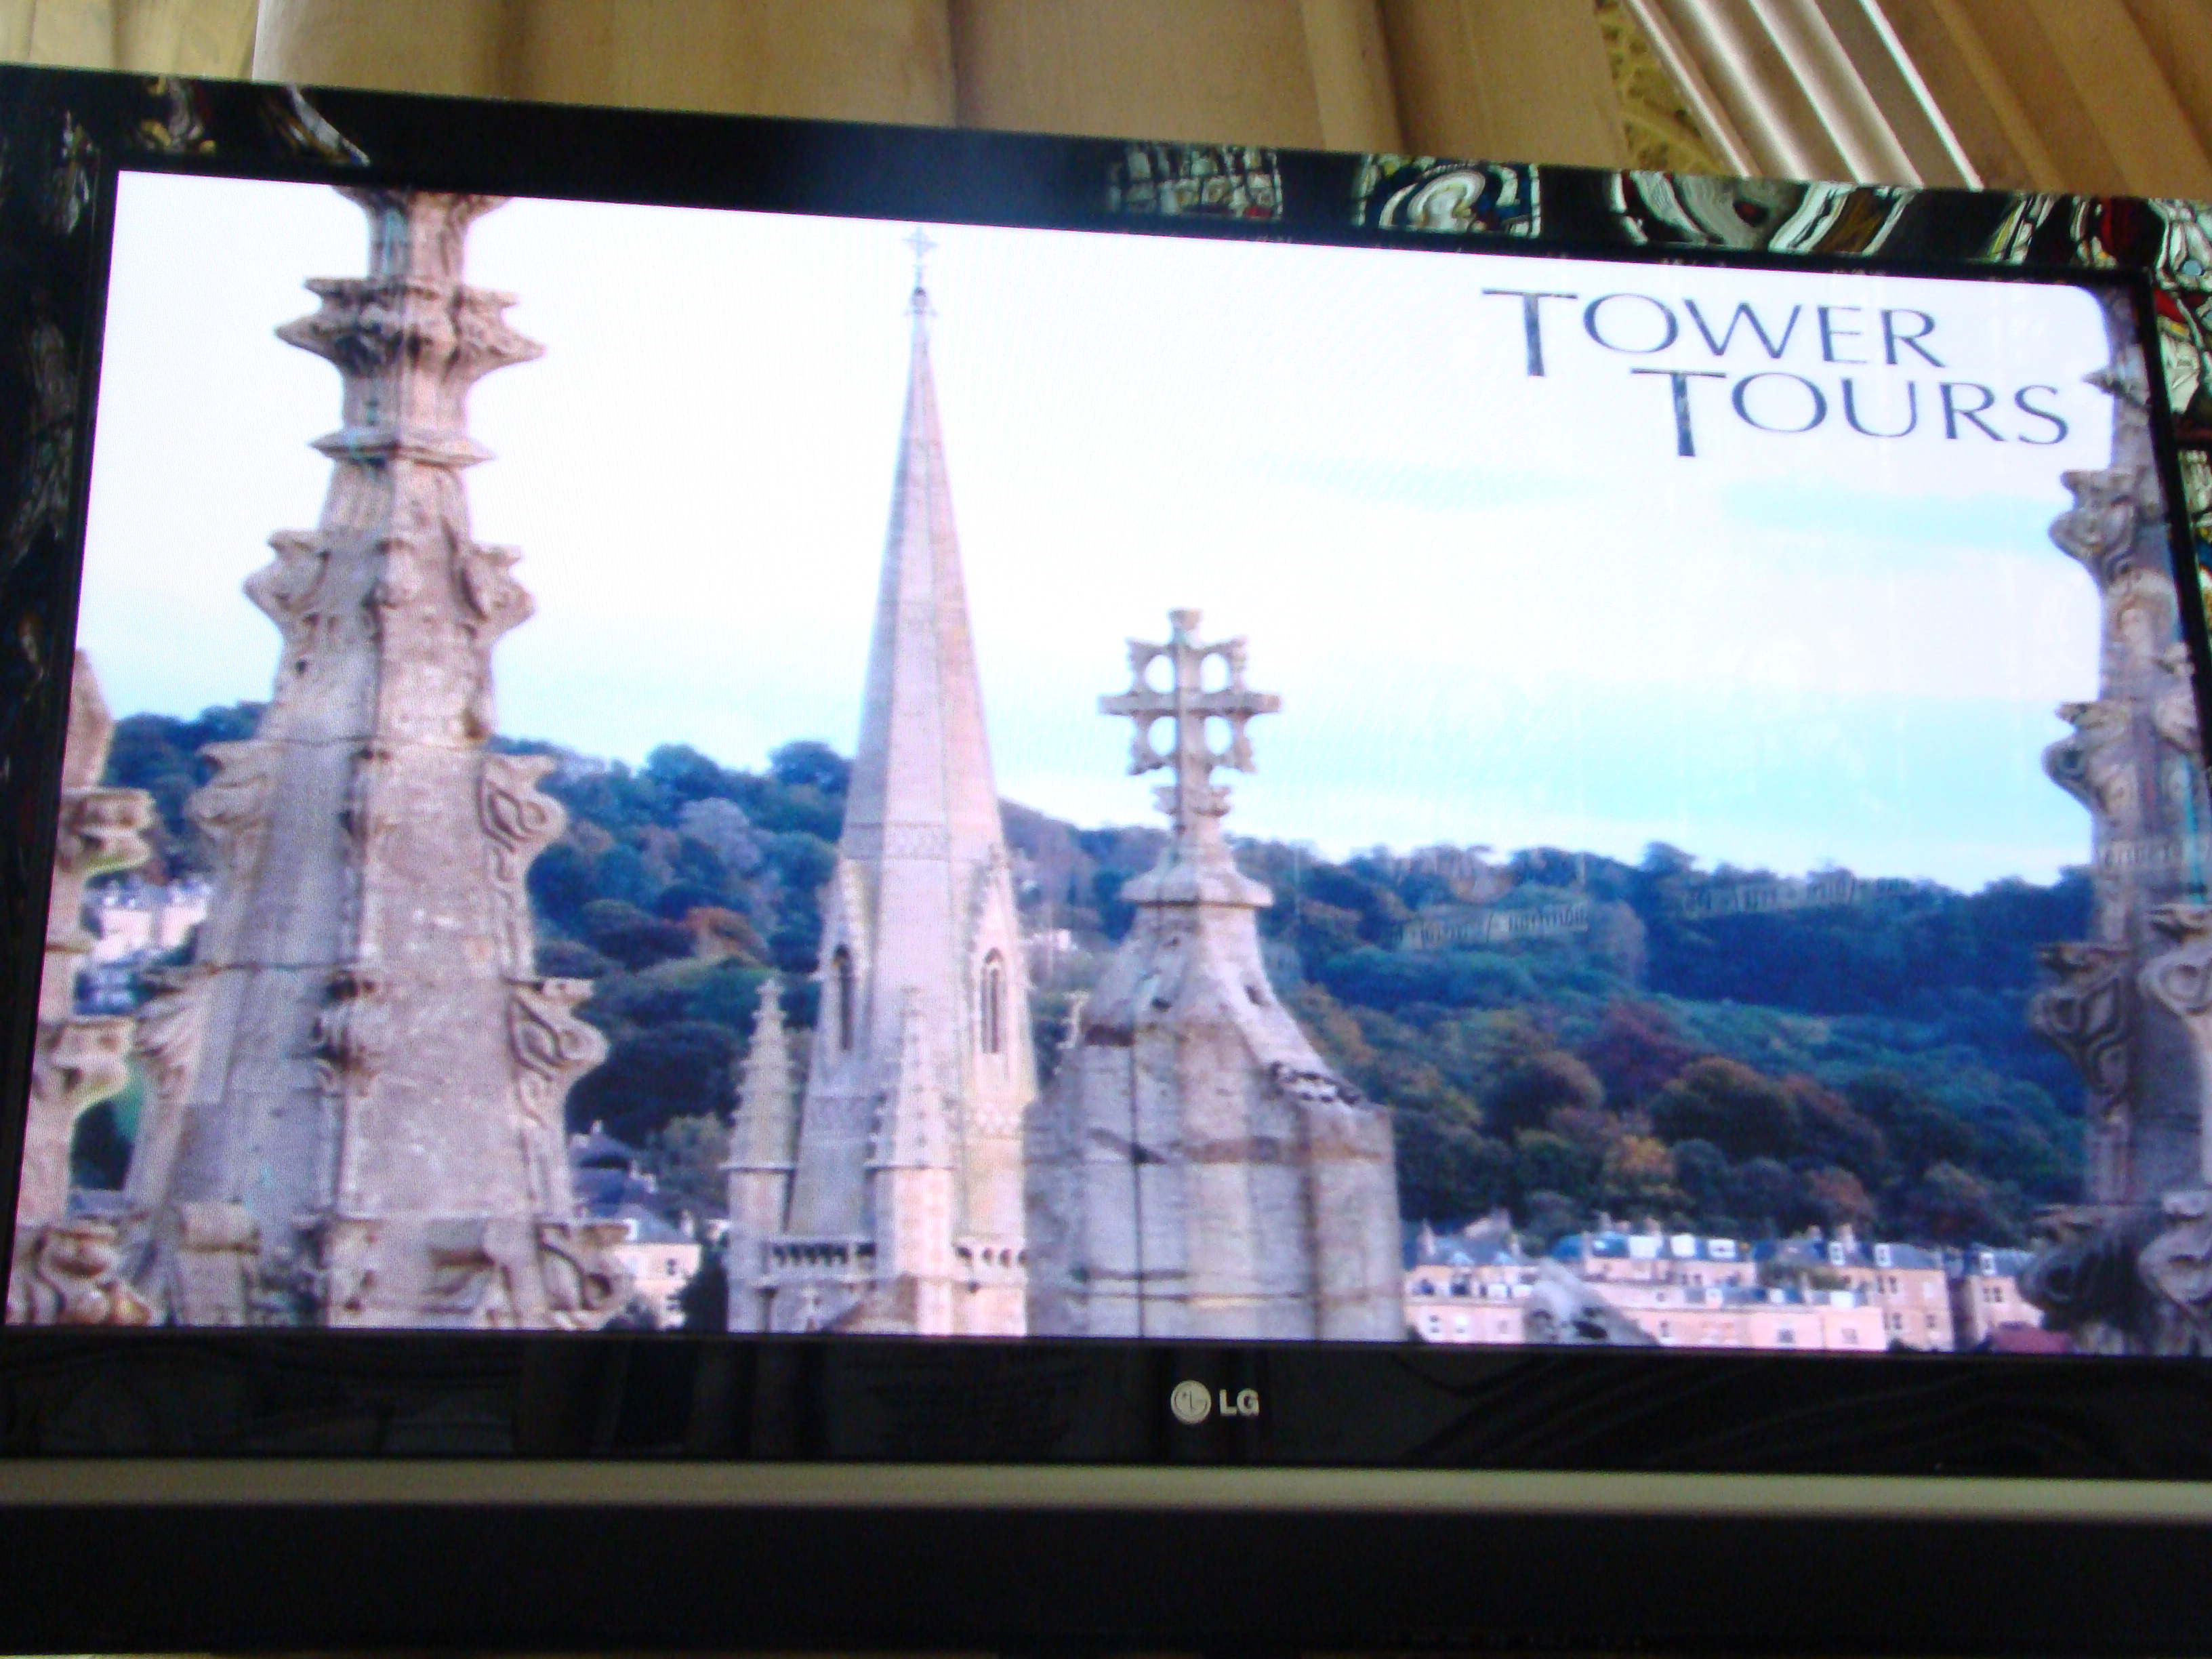Click the pale sky area above the hill
The width and height of the screenshot is (2212, 1659).
coord(1500,600)
